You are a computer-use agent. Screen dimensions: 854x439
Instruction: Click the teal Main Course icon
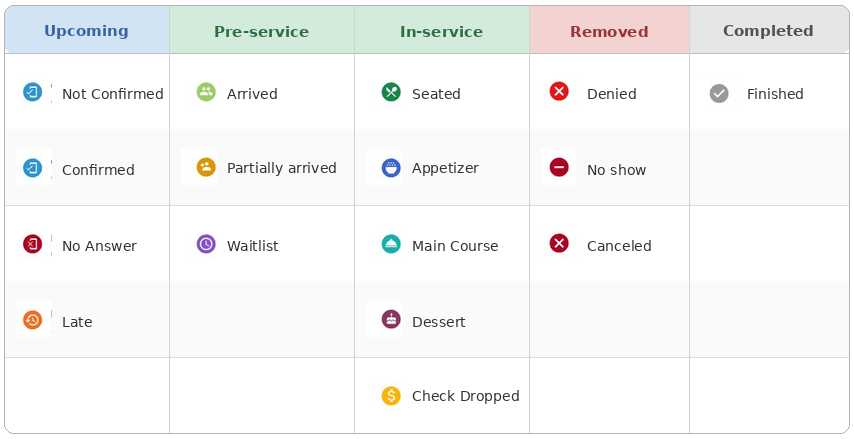391,244
